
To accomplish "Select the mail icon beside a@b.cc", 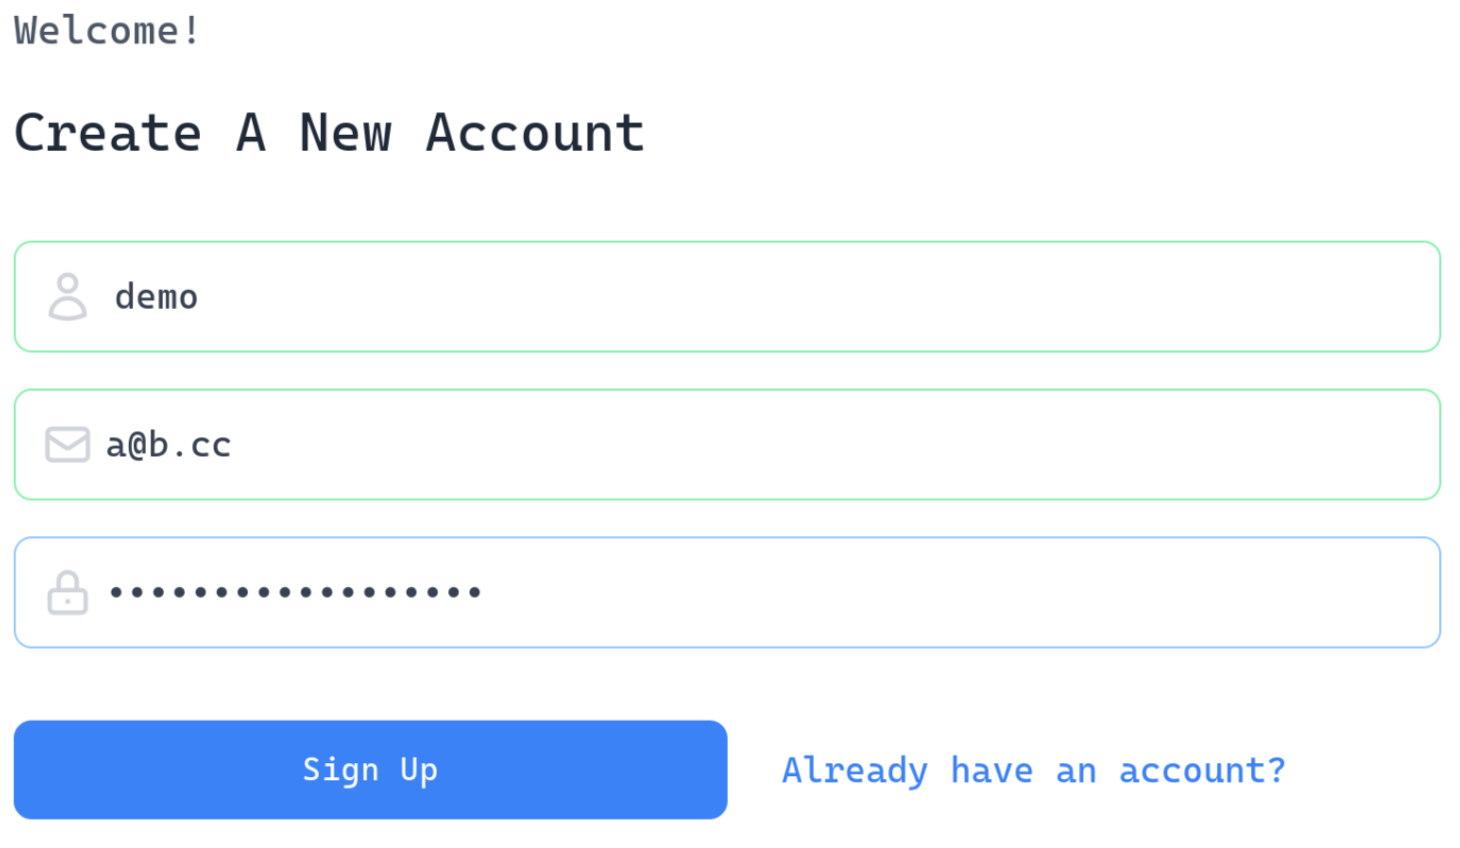I will pyautogui.click(x=68, y=445).
